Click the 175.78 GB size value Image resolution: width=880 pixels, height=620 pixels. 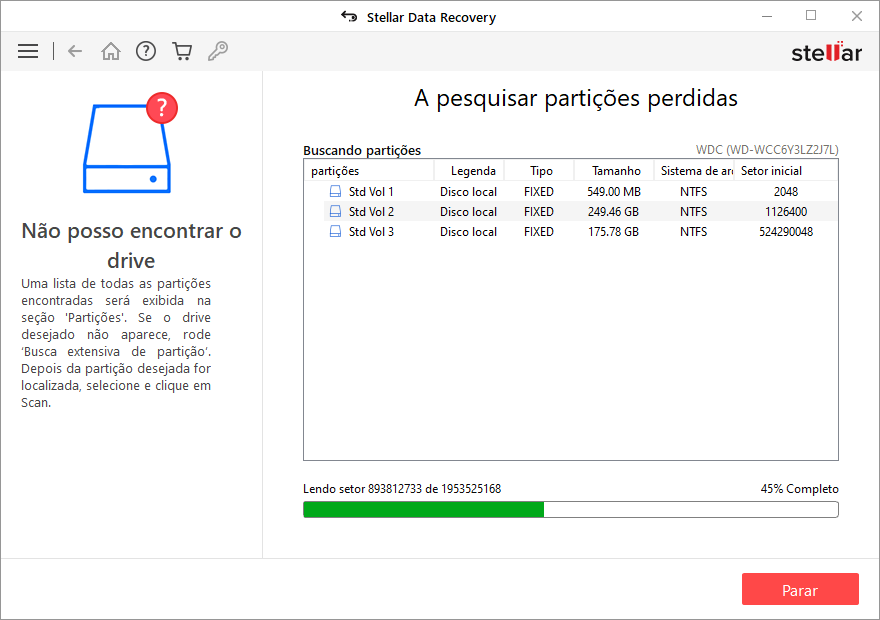[x=613, y=232]
